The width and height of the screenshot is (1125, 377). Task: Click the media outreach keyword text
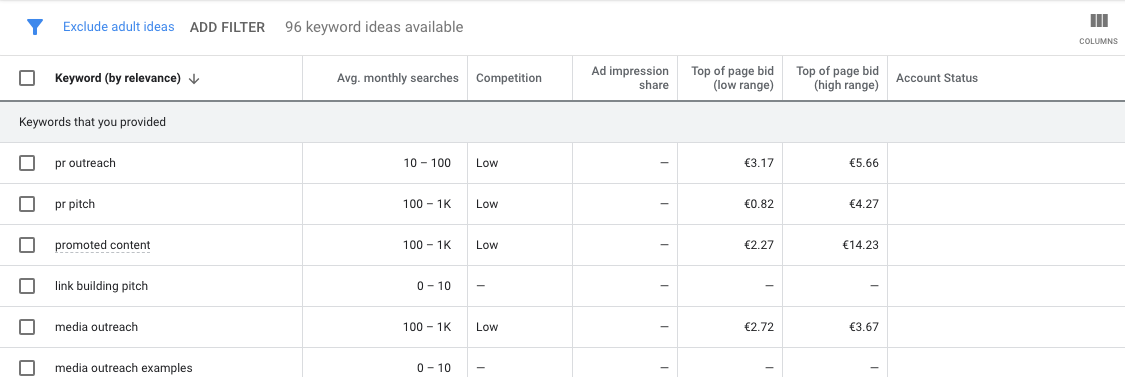tap(96, 327)
